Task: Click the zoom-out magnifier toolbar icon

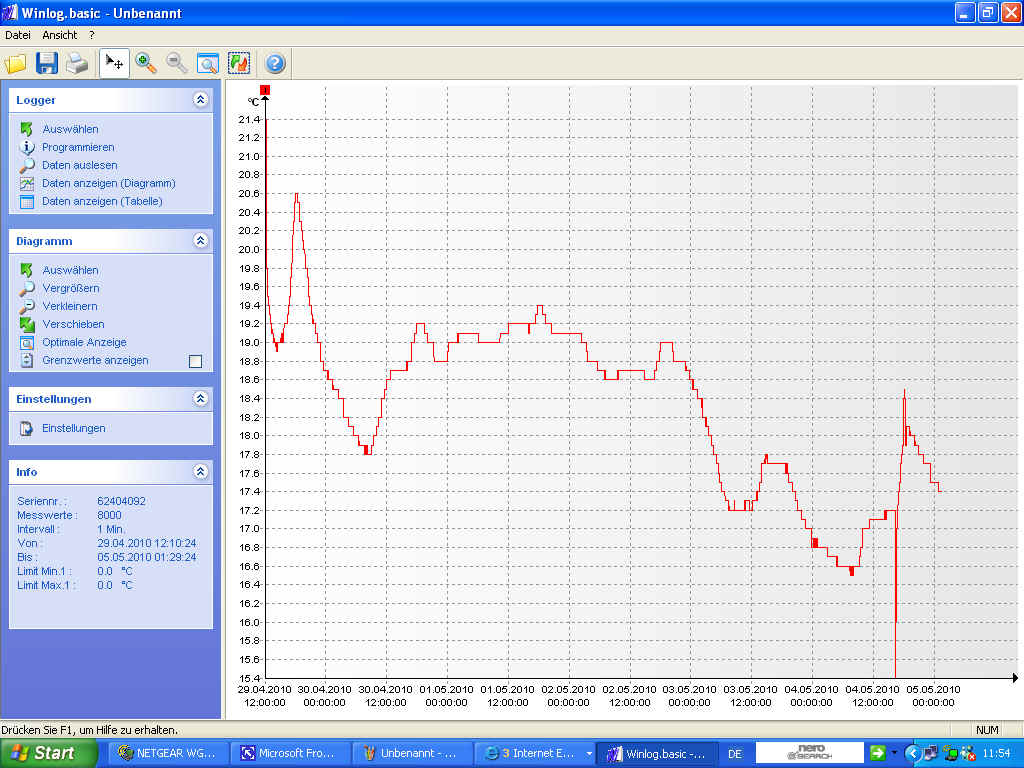Action: (x=176, y=63)
